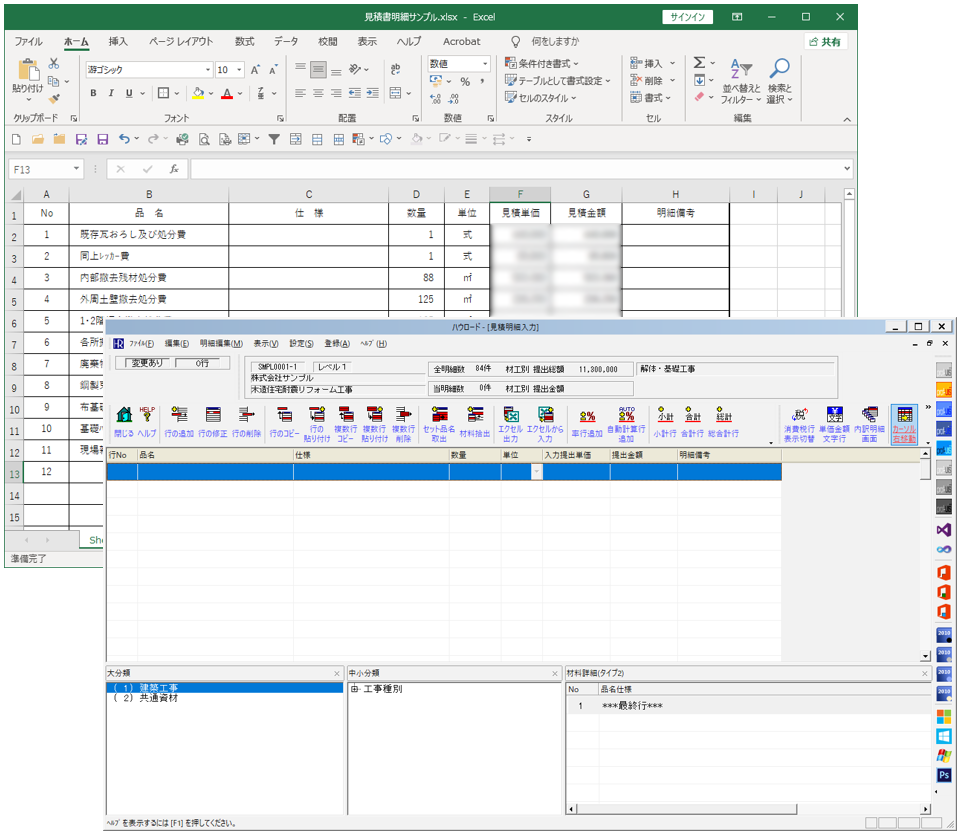Click the サインイン button

688,16
